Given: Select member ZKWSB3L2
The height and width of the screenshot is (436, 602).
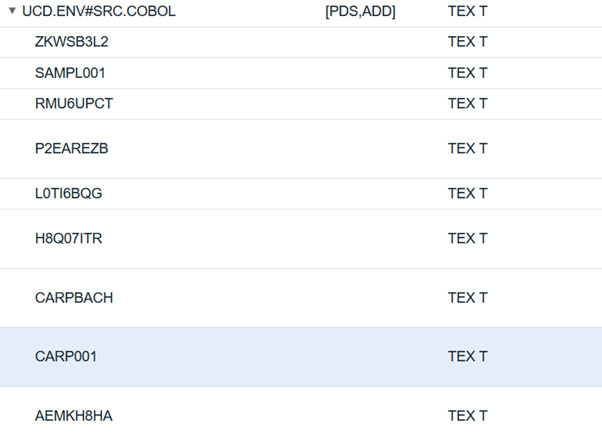Looking at the screenshot, I should coord(71,43).
